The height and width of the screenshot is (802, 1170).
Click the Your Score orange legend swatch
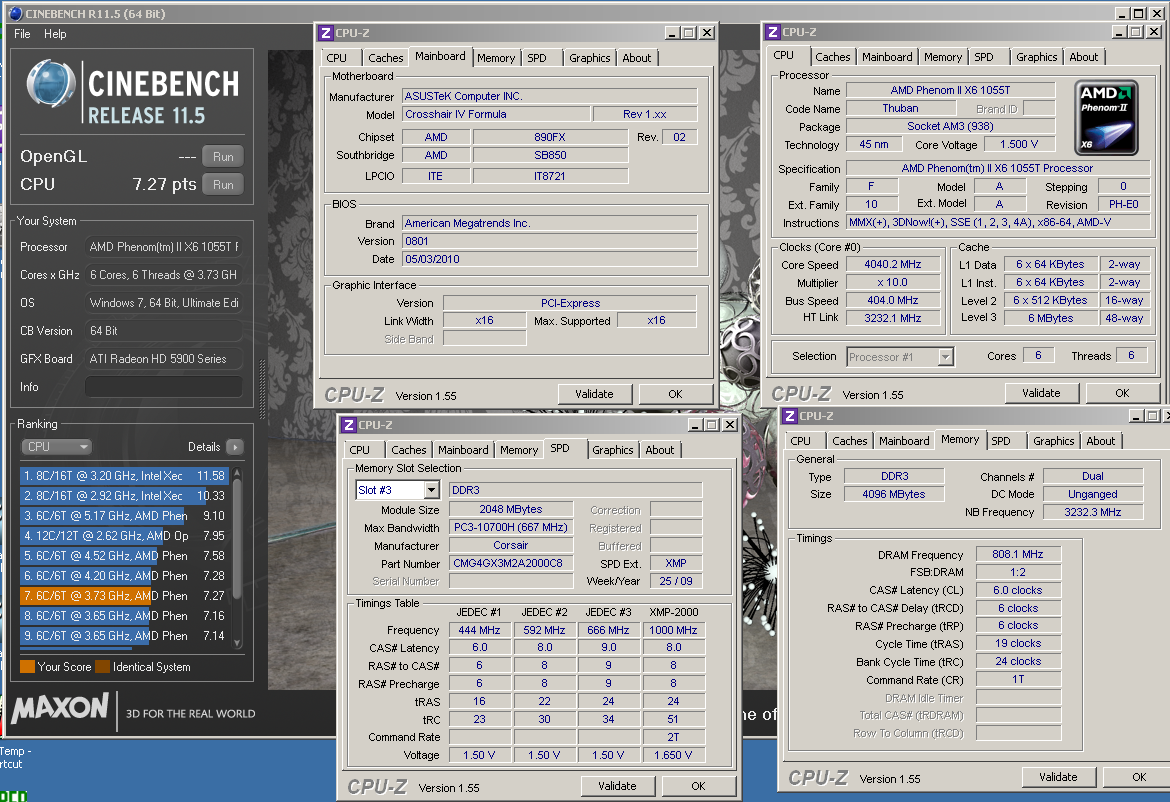[x=28, y=667]
